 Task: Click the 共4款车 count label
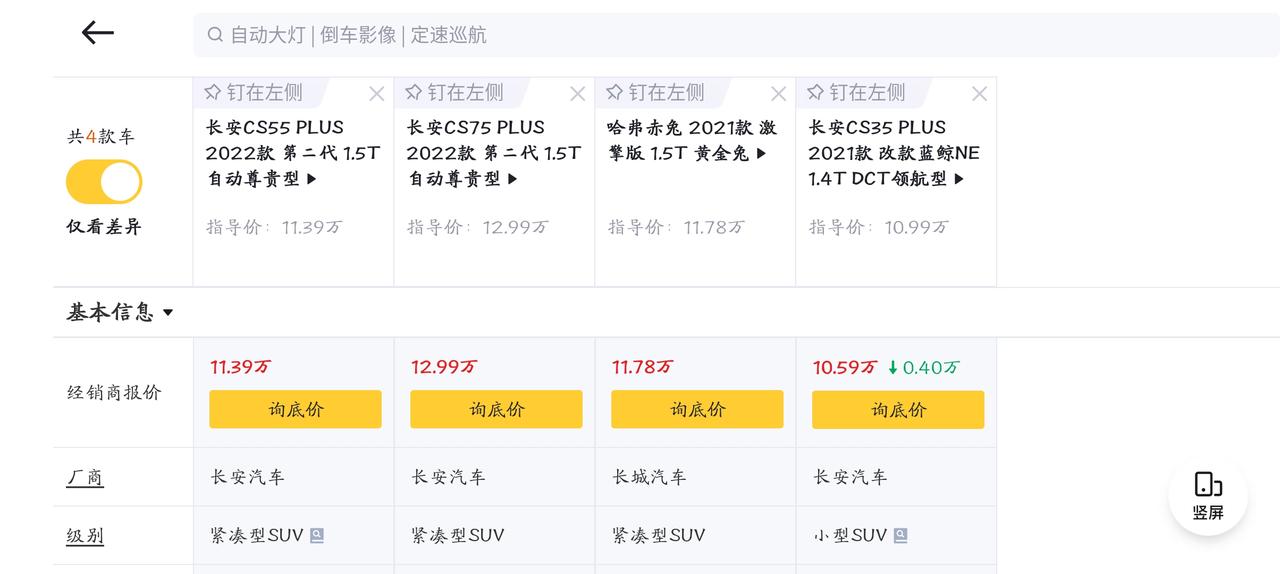[100, 137]
